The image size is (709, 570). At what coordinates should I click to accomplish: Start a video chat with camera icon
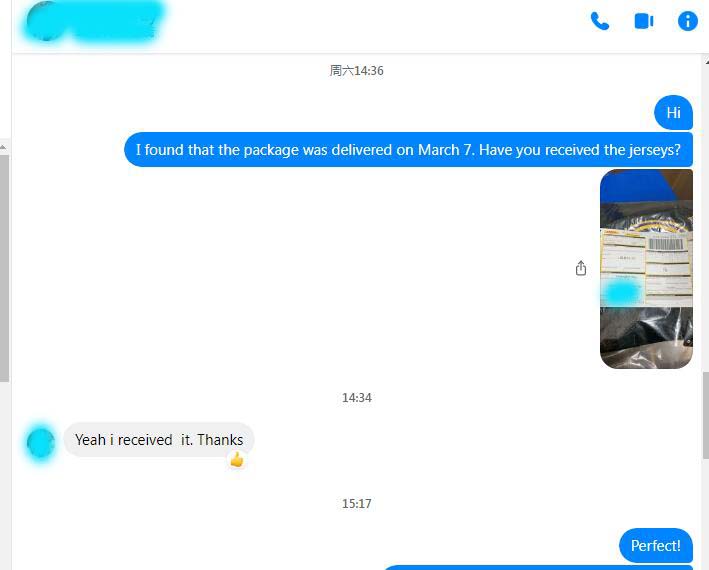[x=644, y=21]
